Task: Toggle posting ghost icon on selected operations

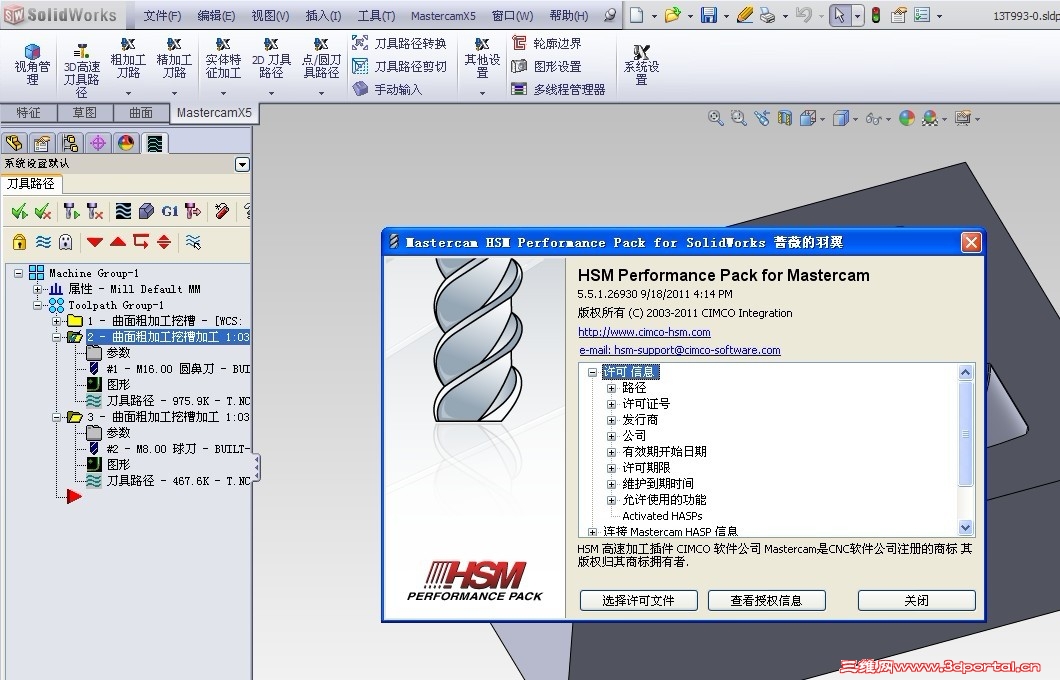Action: [x=66, y=242]
